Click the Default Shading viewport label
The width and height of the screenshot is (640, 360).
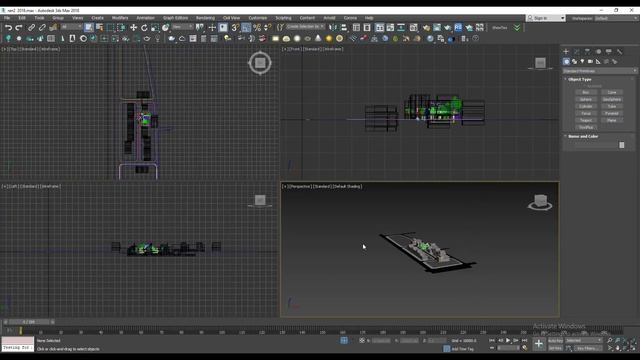tap(348, 187)
